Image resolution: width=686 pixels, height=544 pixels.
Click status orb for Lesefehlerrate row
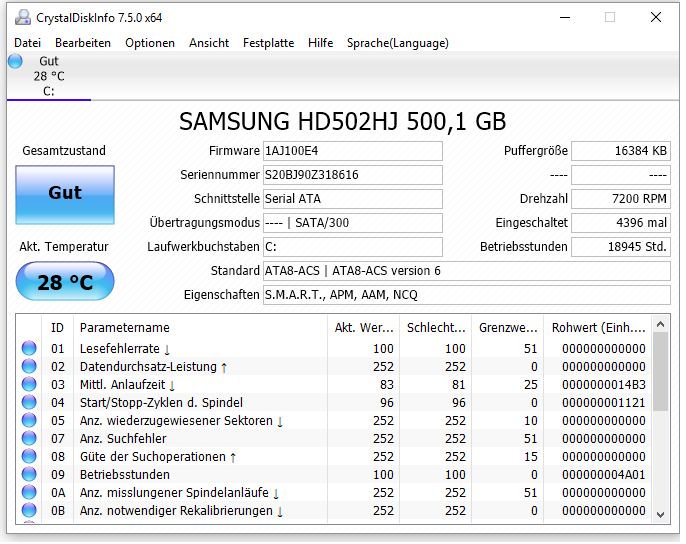[x=29, y=349]
